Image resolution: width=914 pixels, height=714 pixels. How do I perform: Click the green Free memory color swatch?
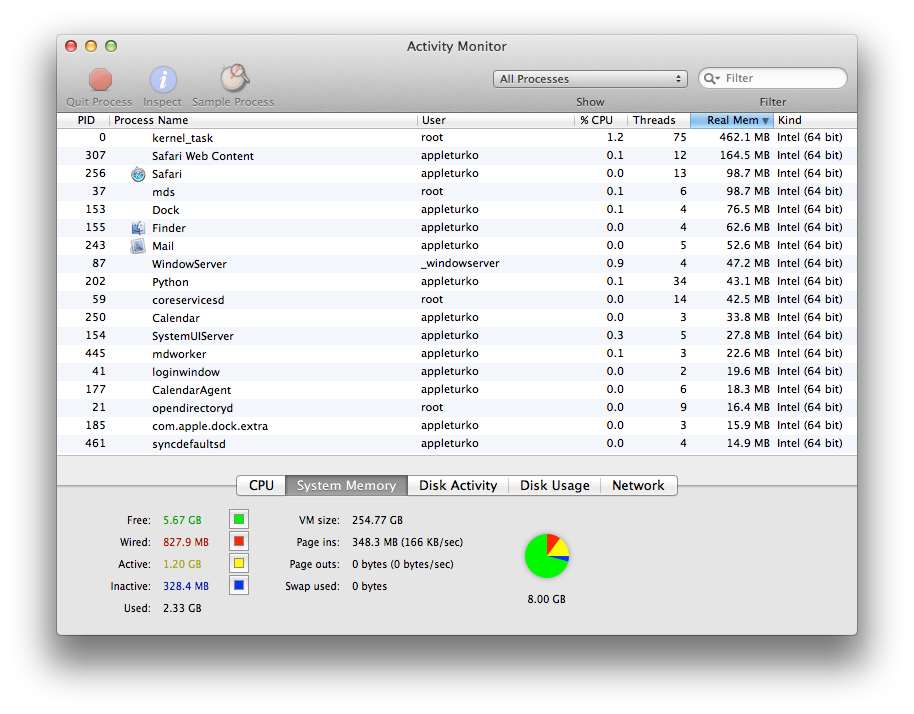(x=239, y=519)
